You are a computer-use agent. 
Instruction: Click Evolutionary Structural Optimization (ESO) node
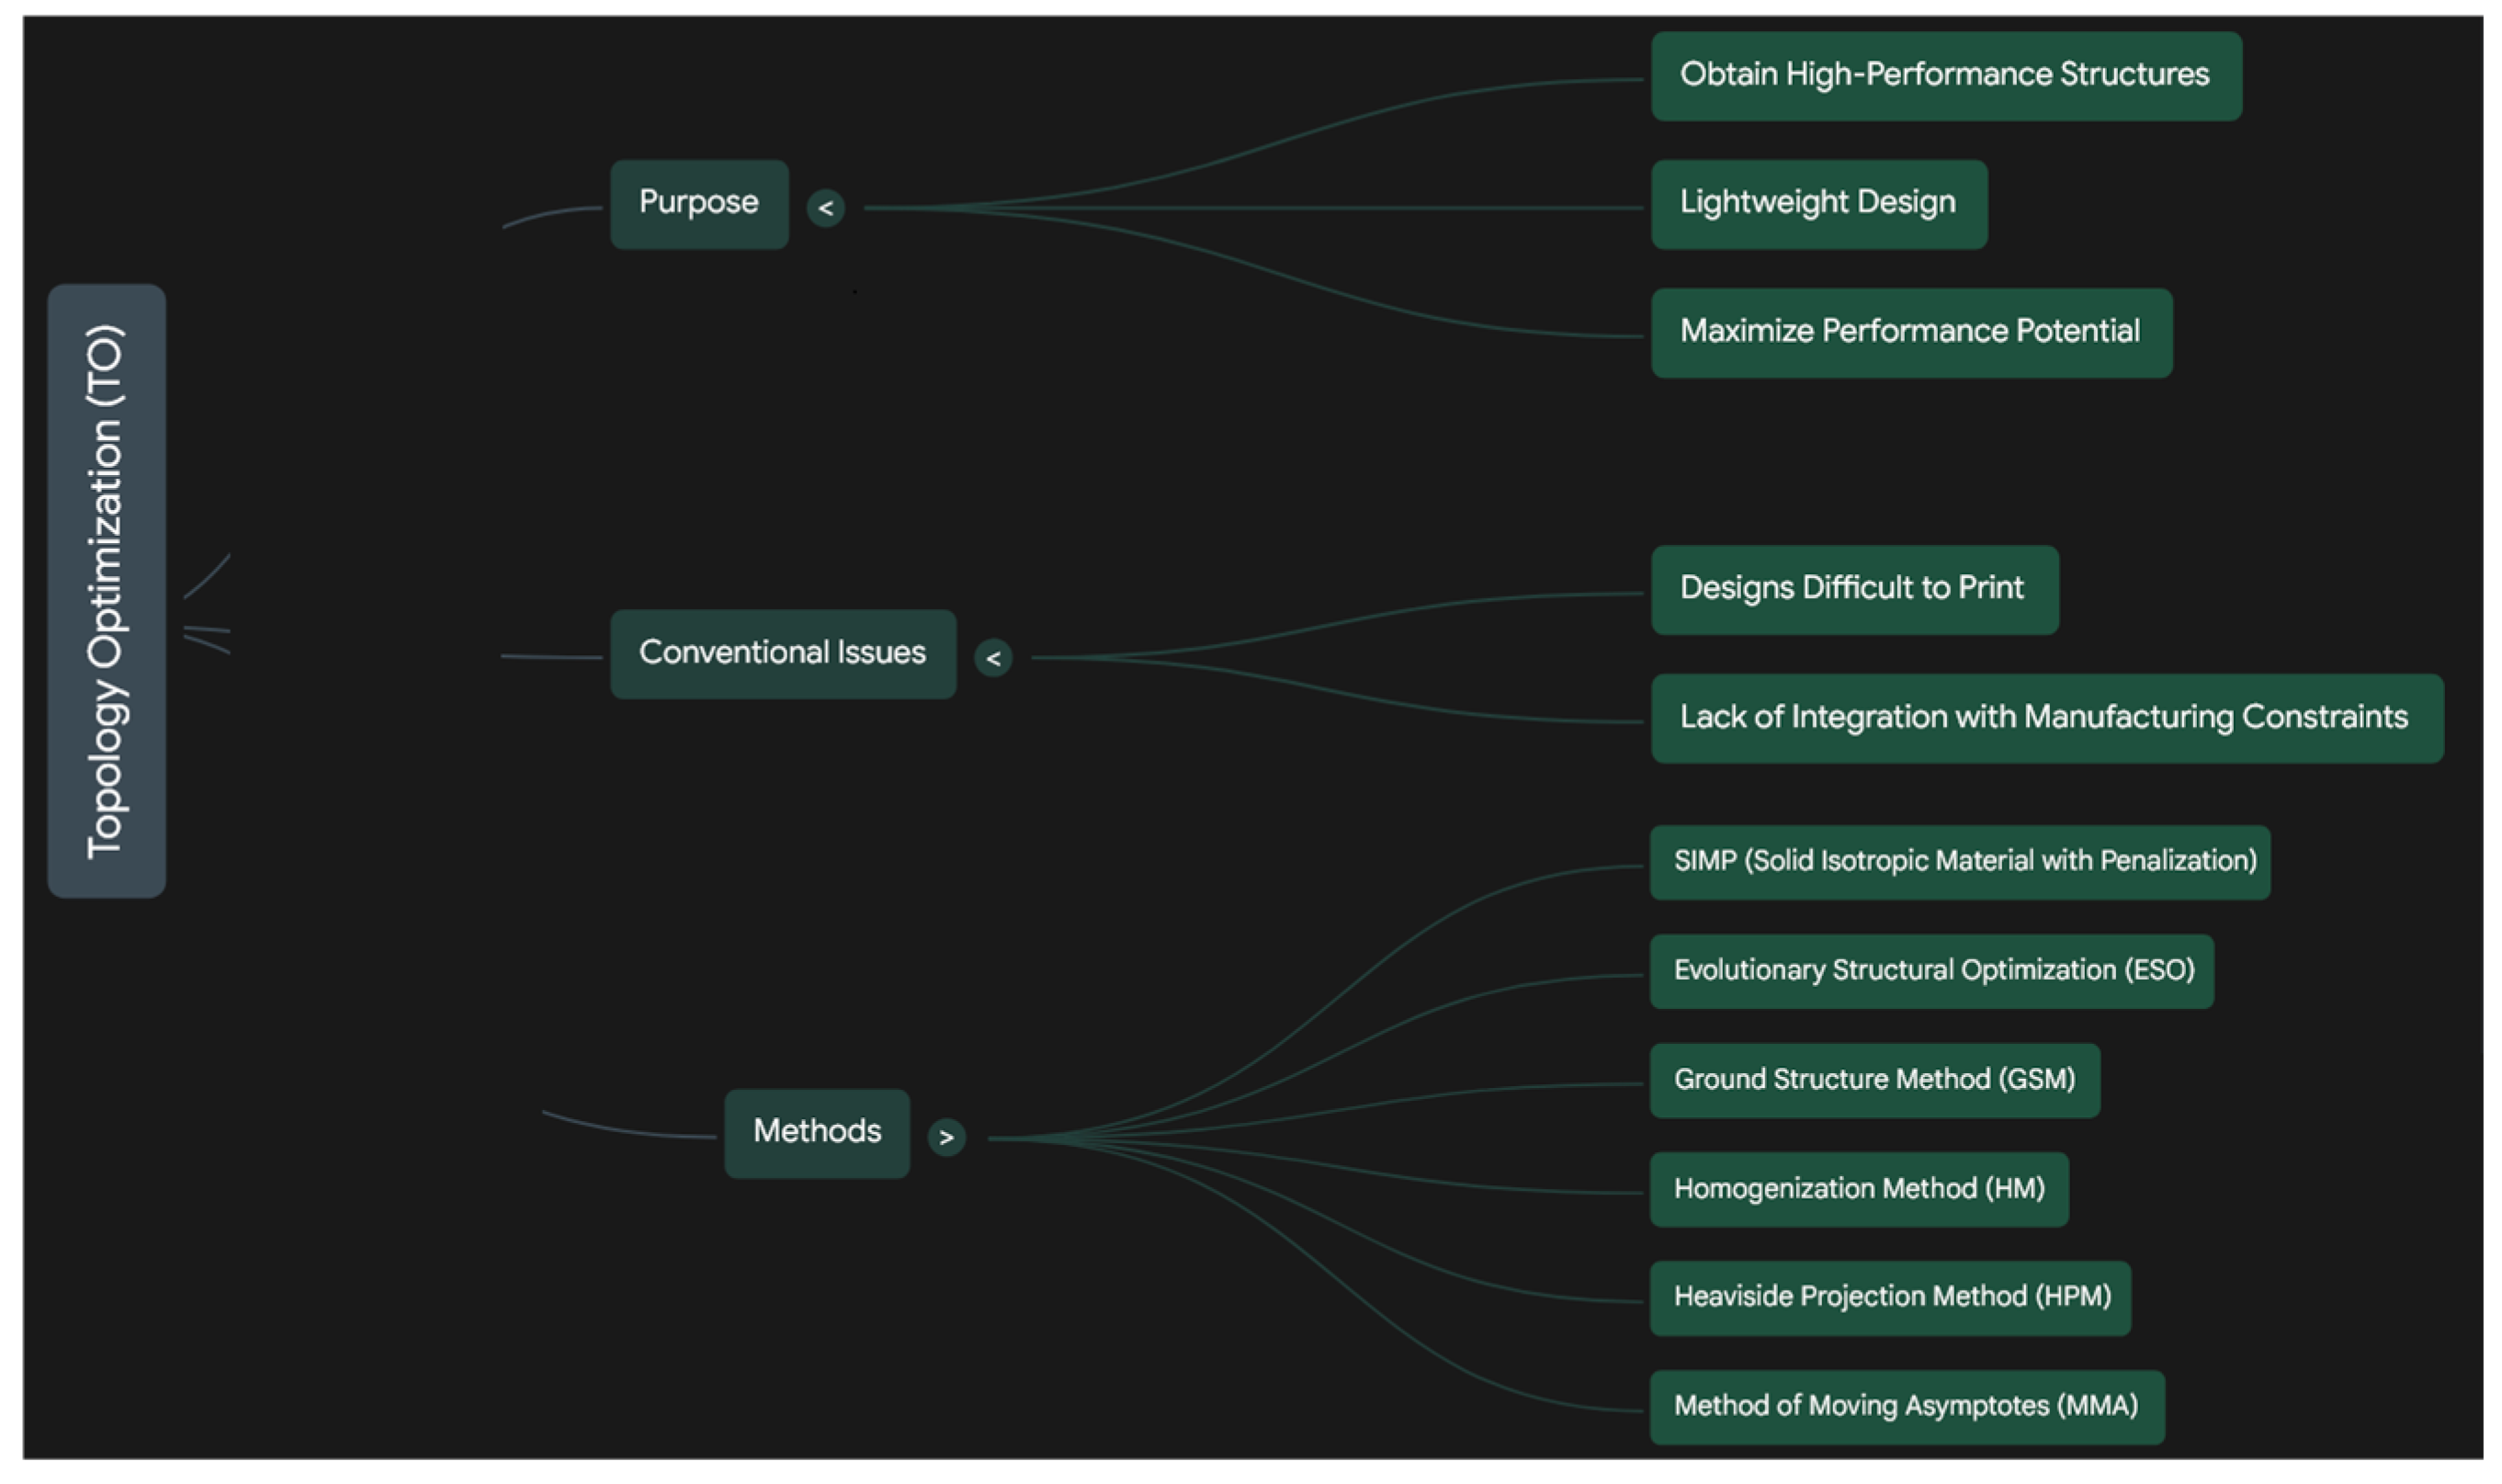[1931, 971]
